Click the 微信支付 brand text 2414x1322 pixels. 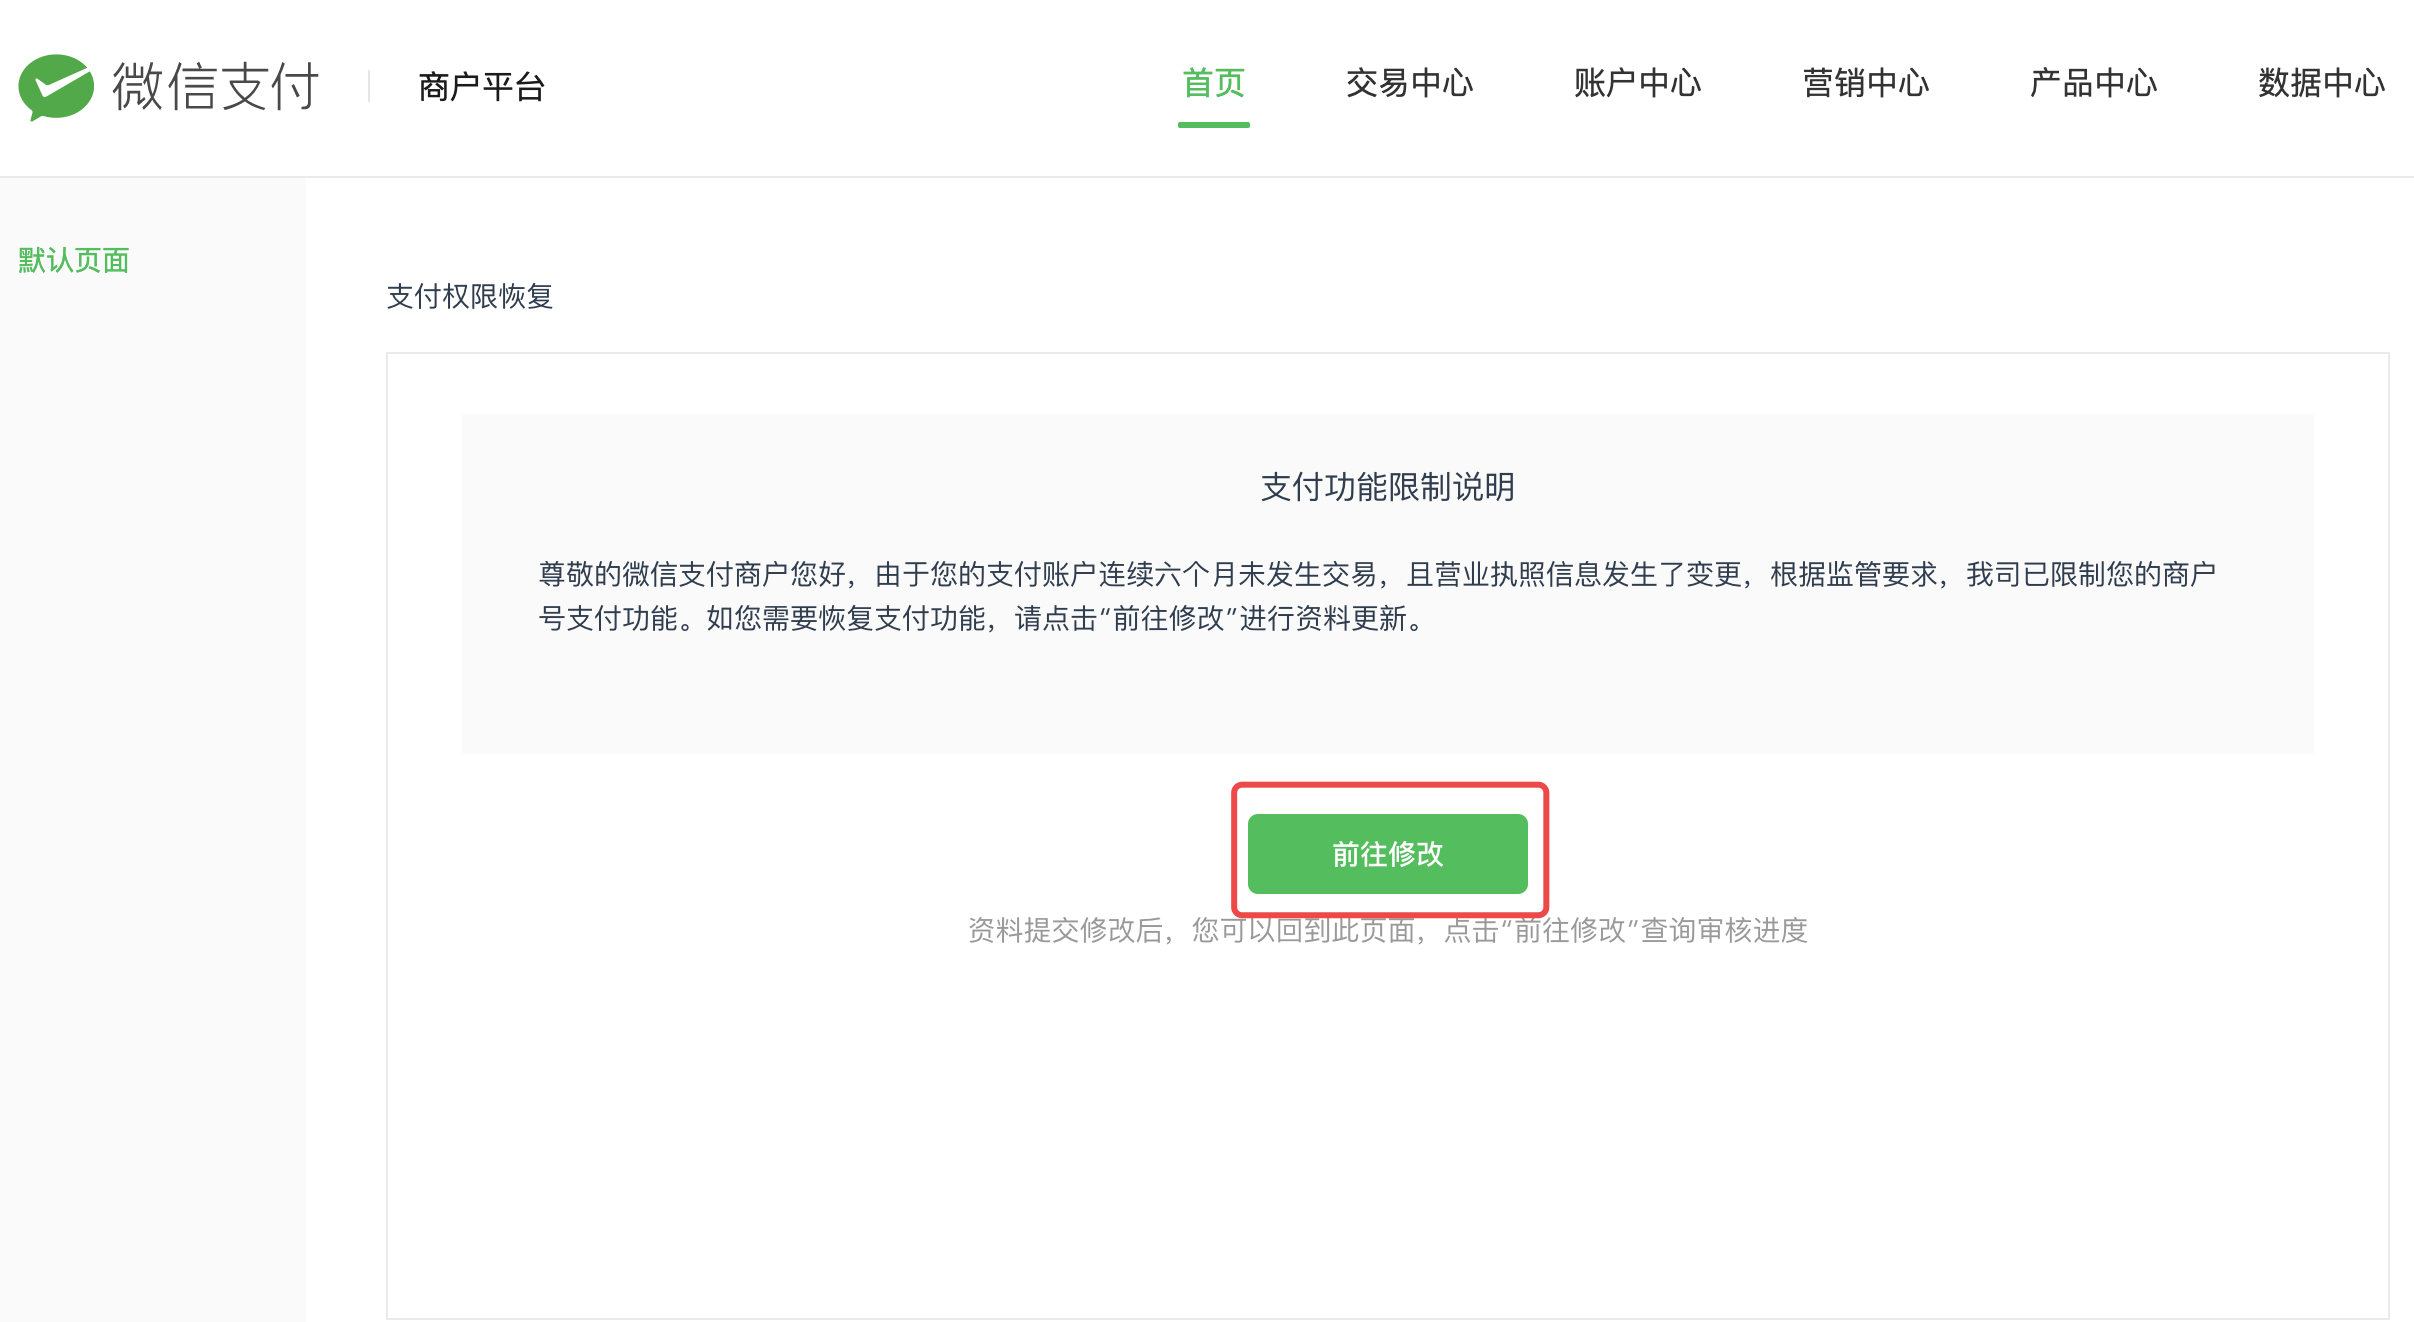tap(216, 86)
